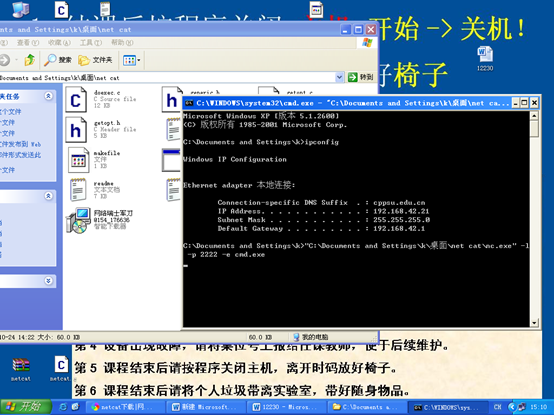554x415 pixels.
Task: Switch to 新建 Microsoft Word taskbar item
Action: [x=207, y=407]
